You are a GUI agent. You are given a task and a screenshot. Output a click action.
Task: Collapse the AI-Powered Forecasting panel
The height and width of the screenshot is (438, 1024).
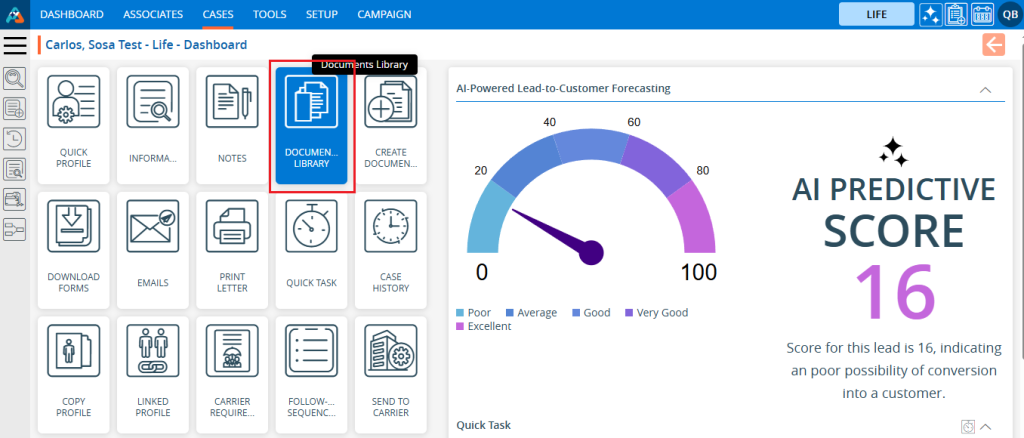point(985,89)
